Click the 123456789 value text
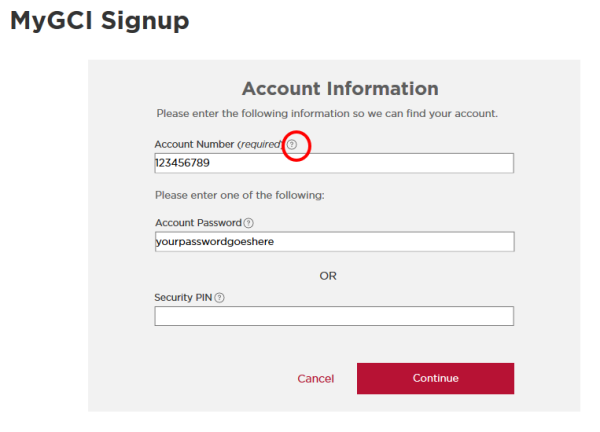Image resolution: width=600 pixels, height=432 pixels. point(182,163)
